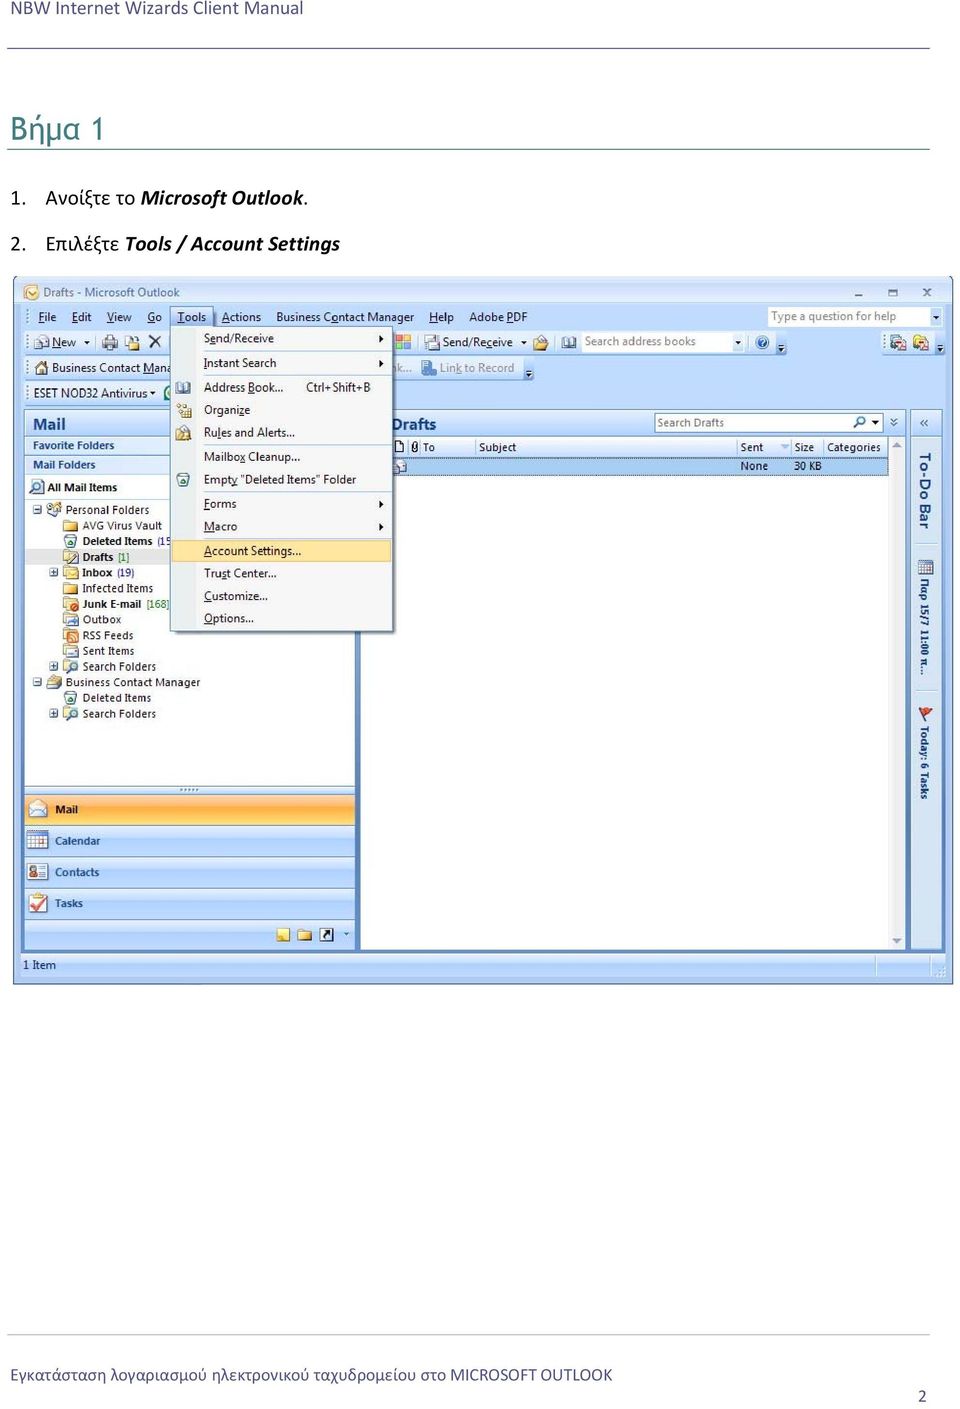Open the File menu
The width and height of the screenshot is (960, 1409).
click(x=47, y=317)
